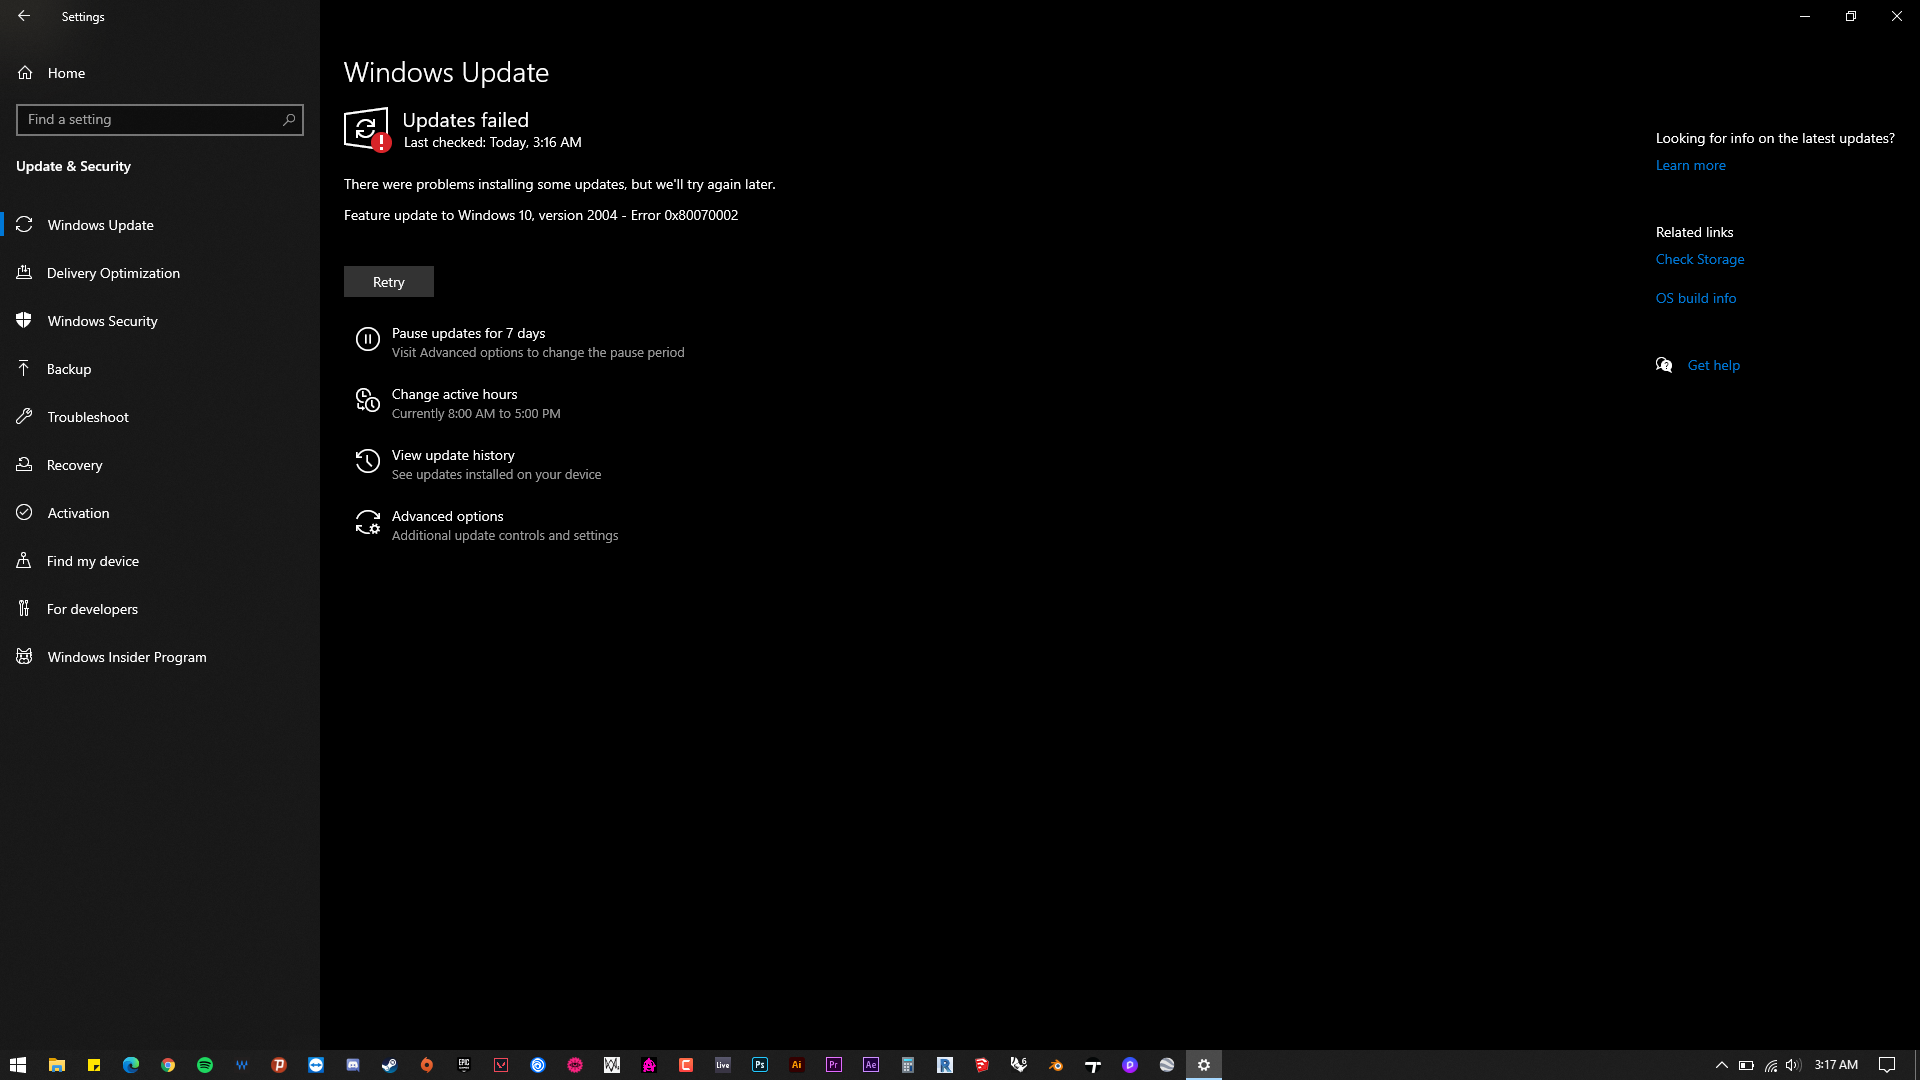
Task: Click the View update history icon
Action: pyautogui.click(x=367, y=462)
